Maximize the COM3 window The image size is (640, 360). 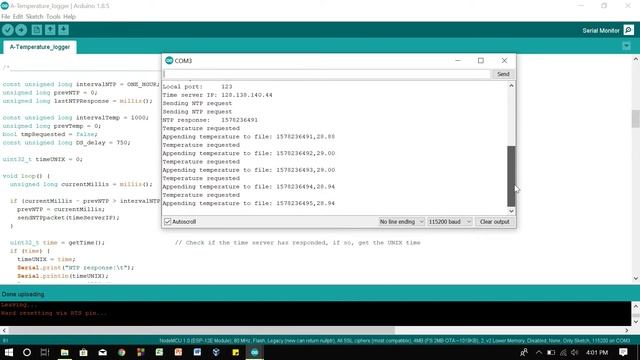(x=481, y=60)
